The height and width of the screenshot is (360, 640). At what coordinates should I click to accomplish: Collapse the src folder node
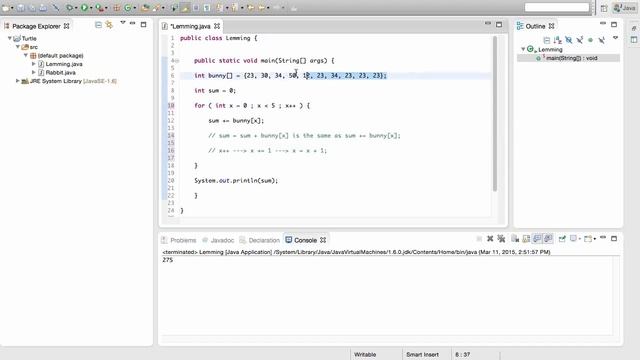[x=18, y=47]
